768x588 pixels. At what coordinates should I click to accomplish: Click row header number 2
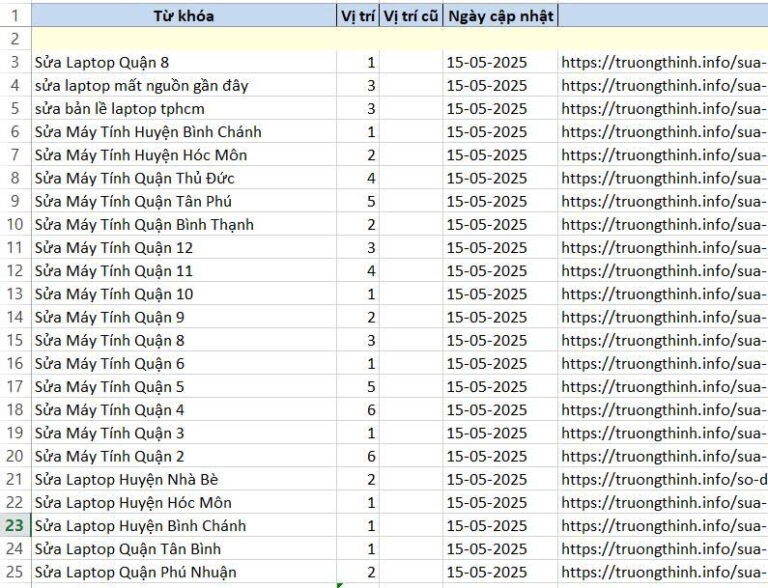15,39
